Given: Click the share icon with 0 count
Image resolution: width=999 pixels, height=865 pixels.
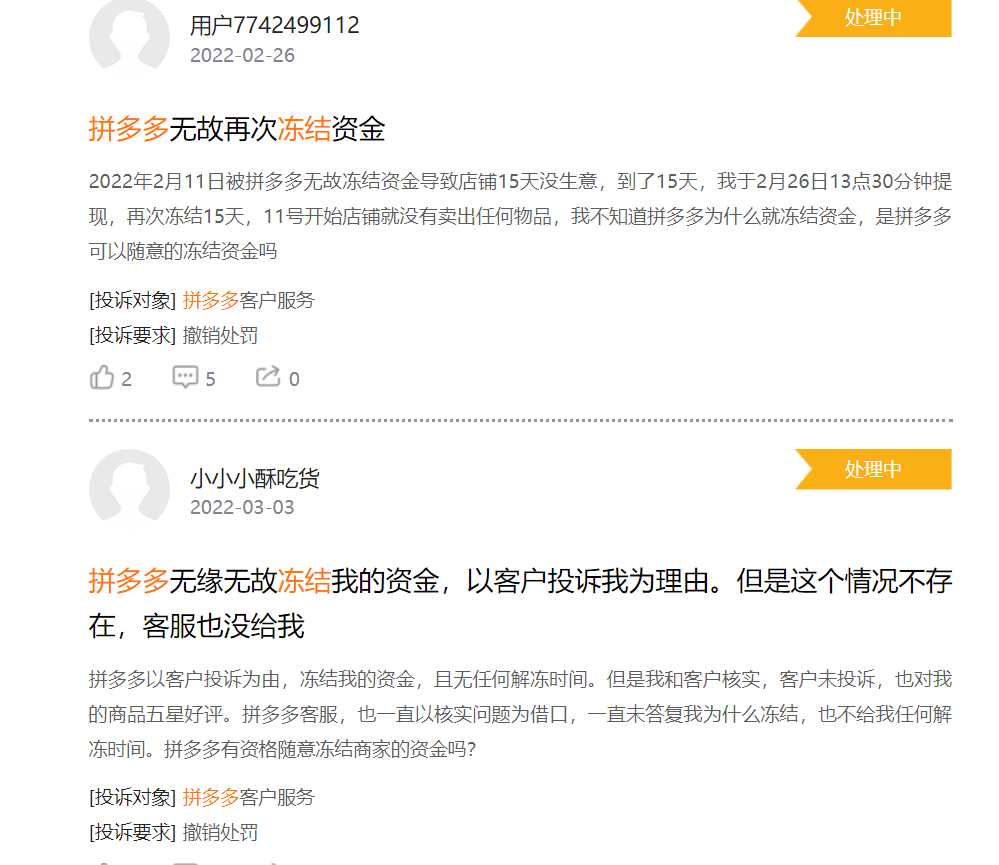Looking at the screenshot, I should point(268,376).
